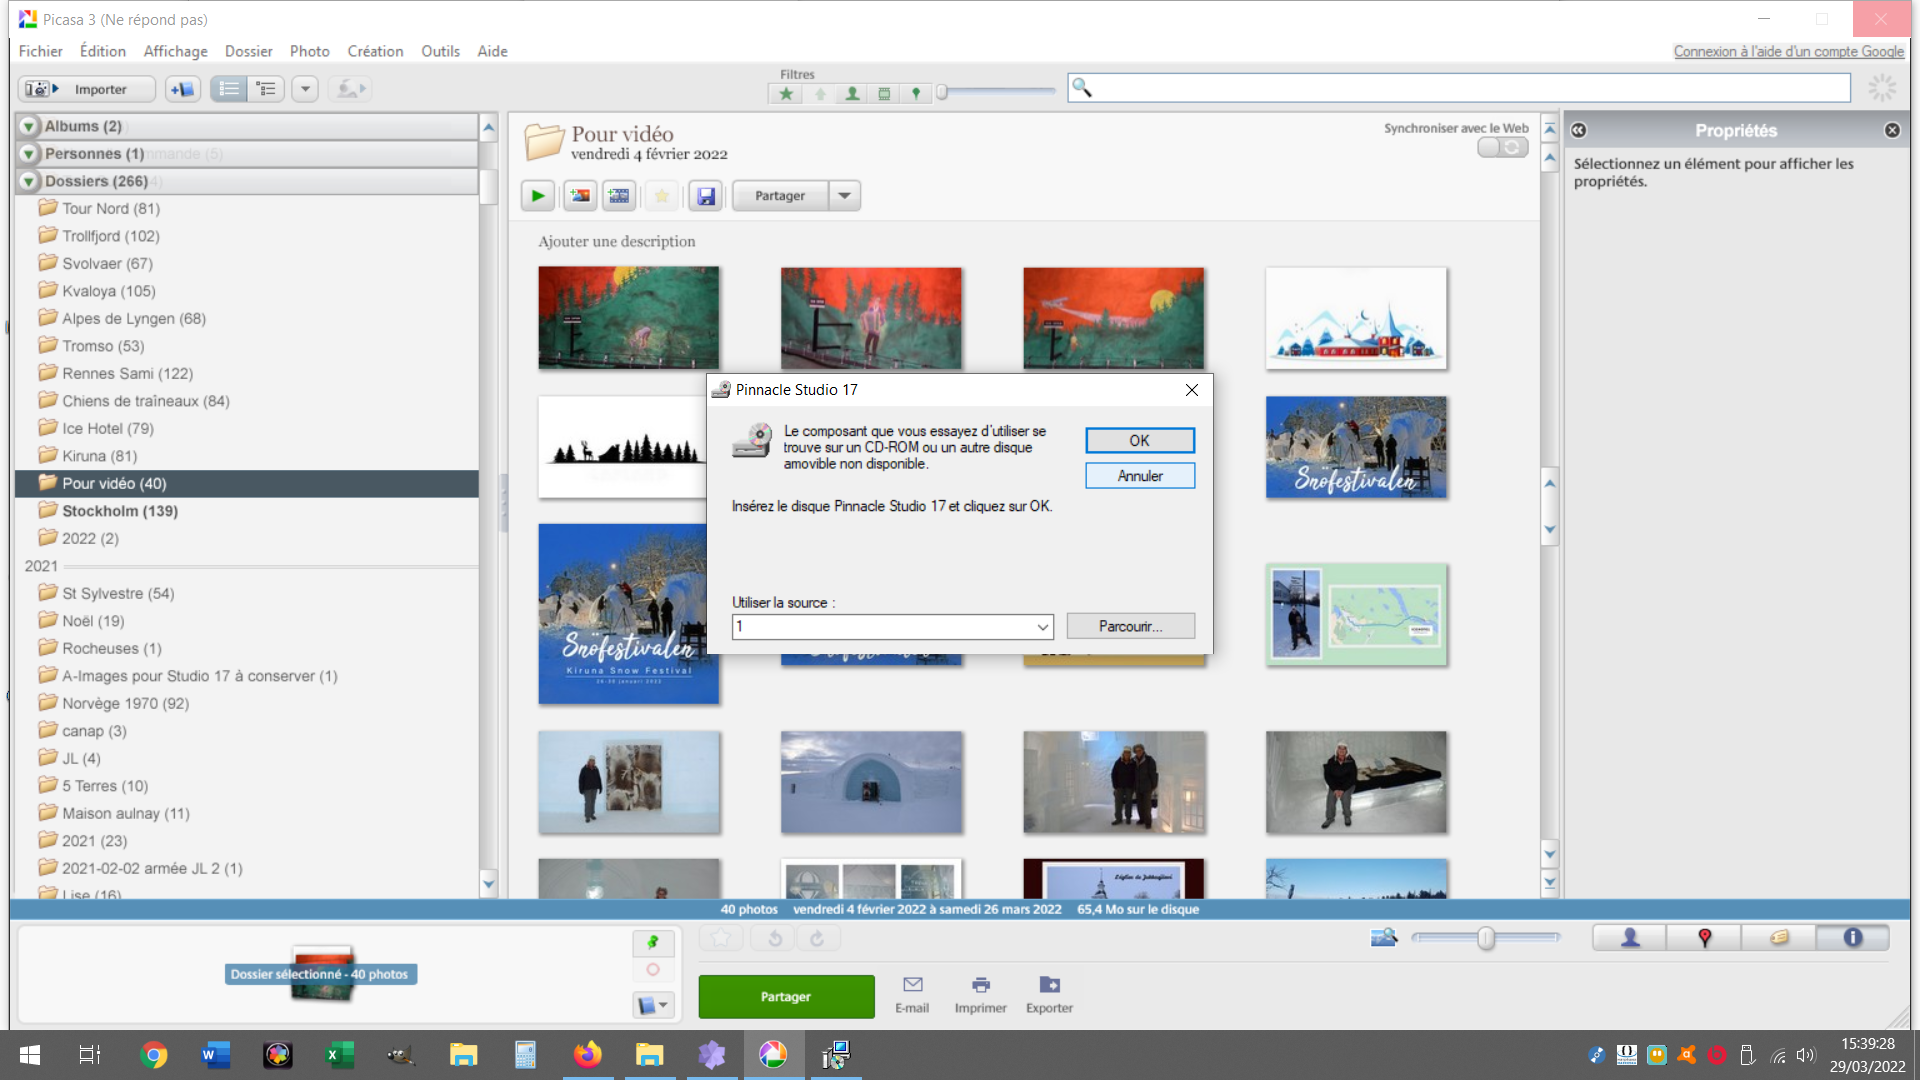
Task: Open the library view options dropdown
Action: click(x=305, y=89)
